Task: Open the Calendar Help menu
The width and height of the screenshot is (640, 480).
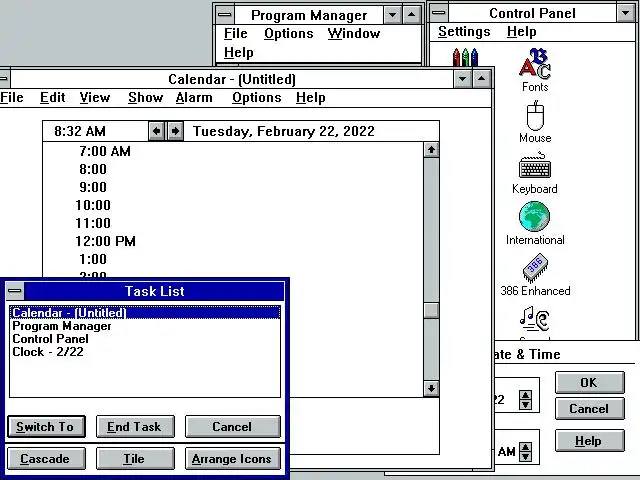Action: click(311, 98)
